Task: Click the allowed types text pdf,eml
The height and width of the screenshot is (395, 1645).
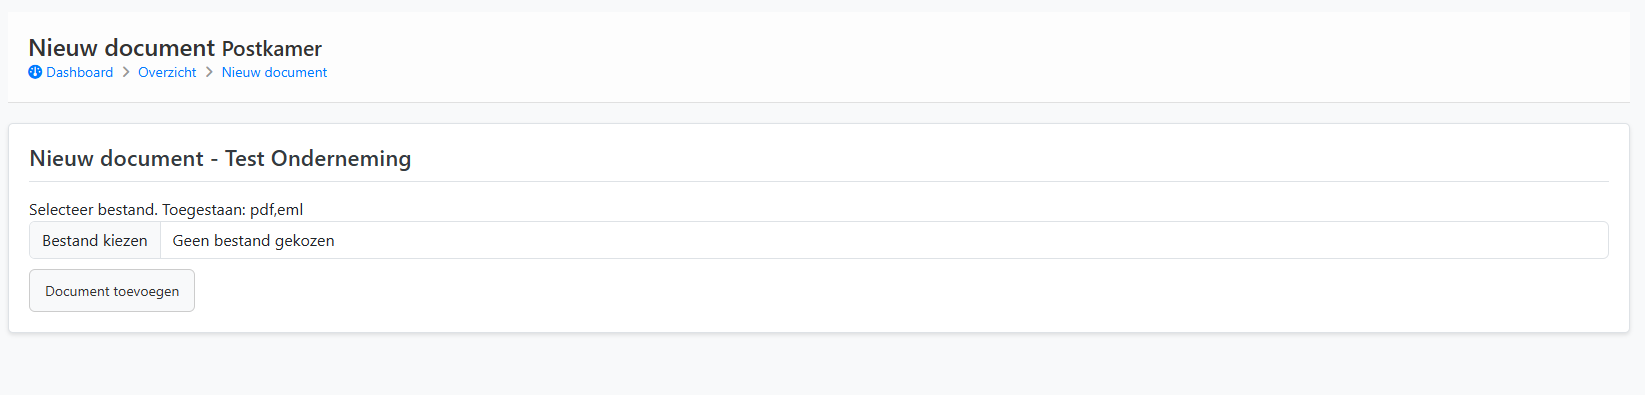Action: click(277, 210)
